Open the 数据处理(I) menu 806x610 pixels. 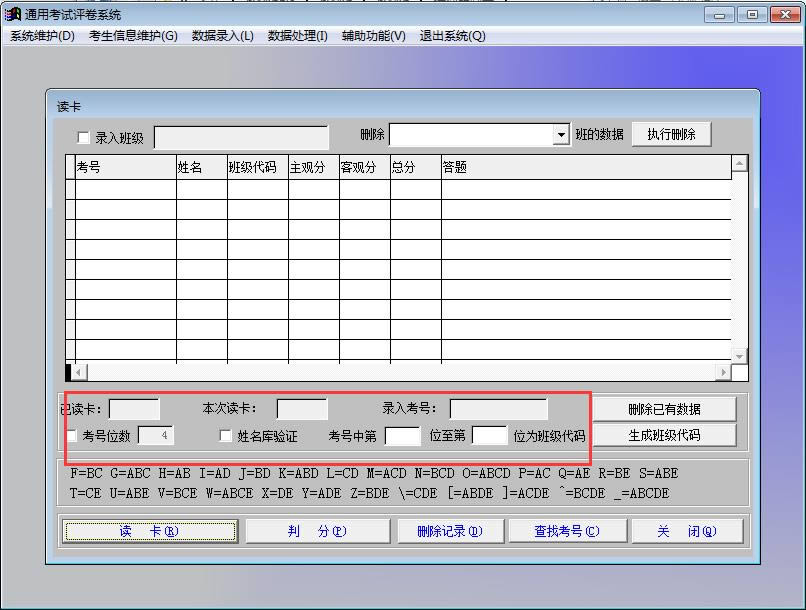point(298,36)
